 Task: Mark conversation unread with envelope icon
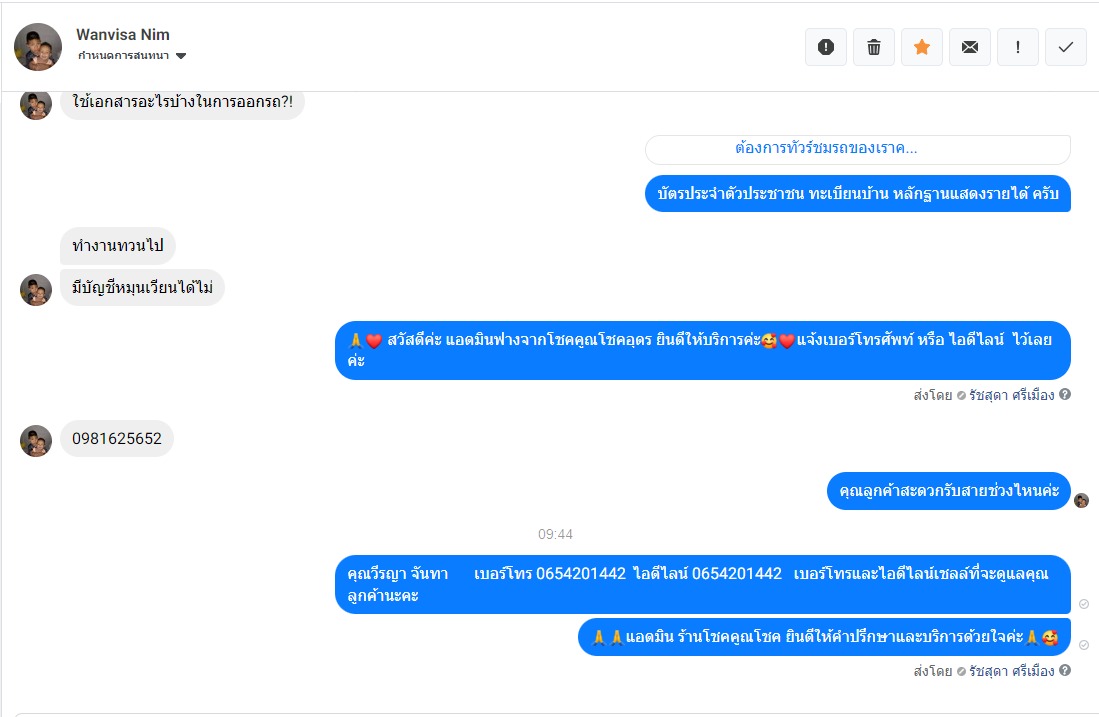click(970, 47)
